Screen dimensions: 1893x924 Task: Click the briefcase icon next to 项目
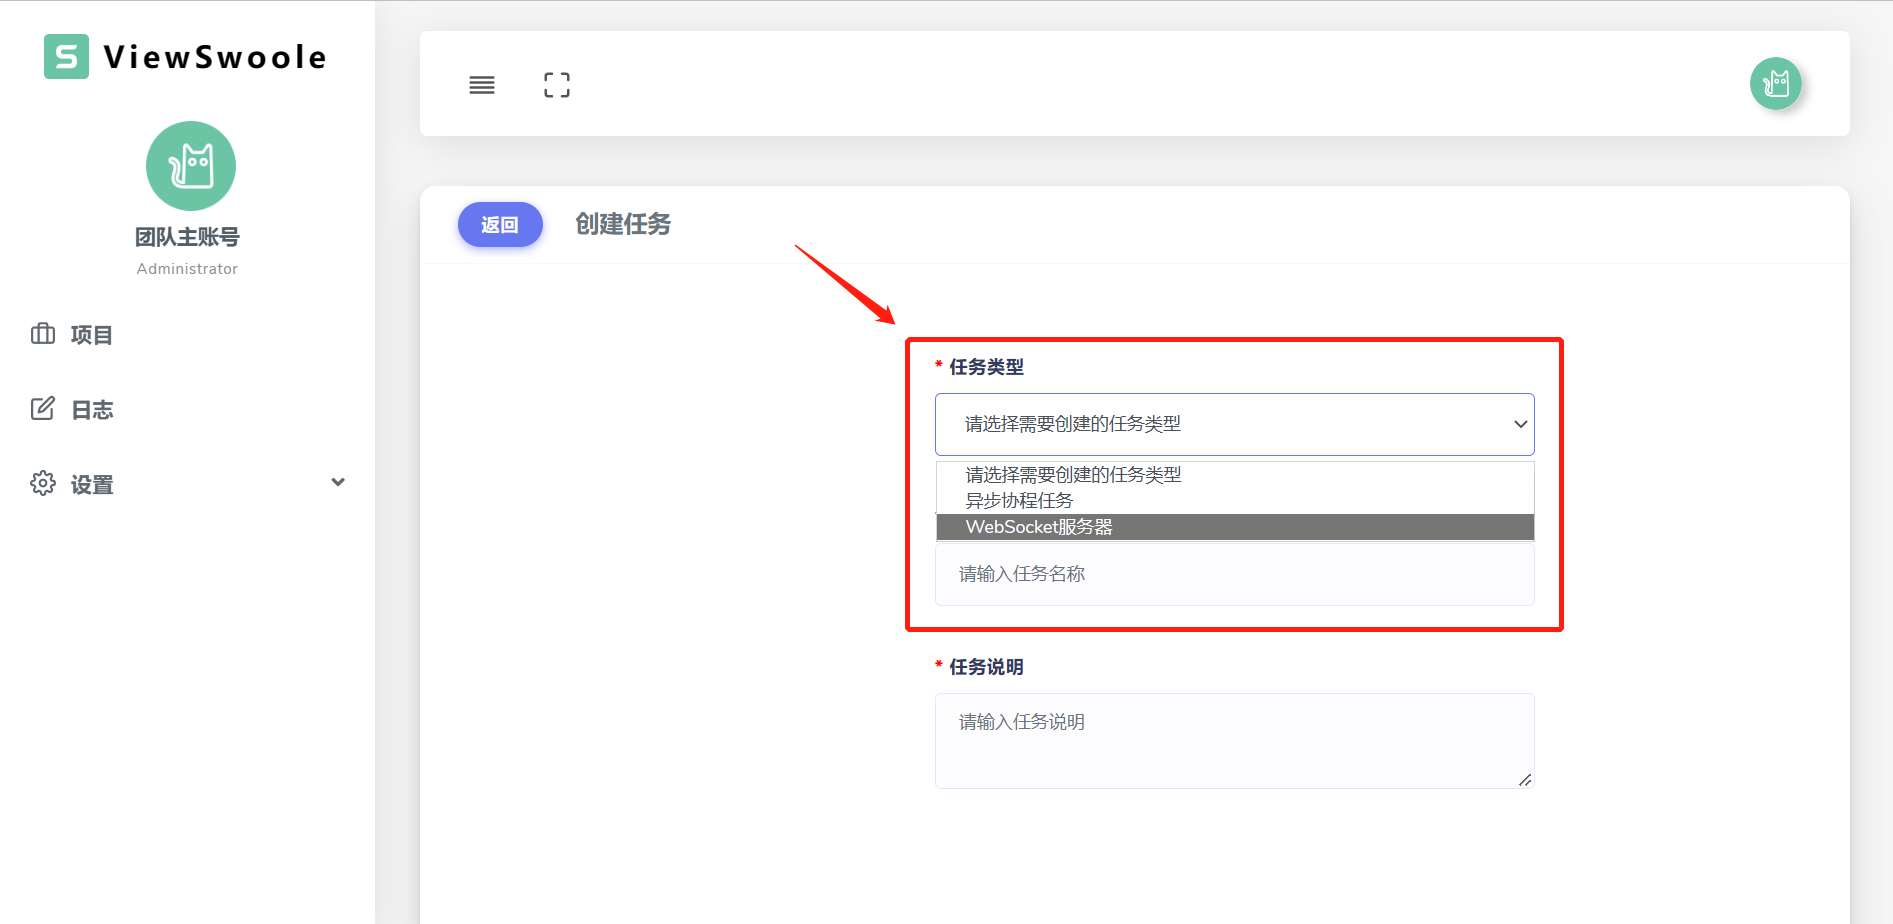pyautogui.click(x=43, y=334)
